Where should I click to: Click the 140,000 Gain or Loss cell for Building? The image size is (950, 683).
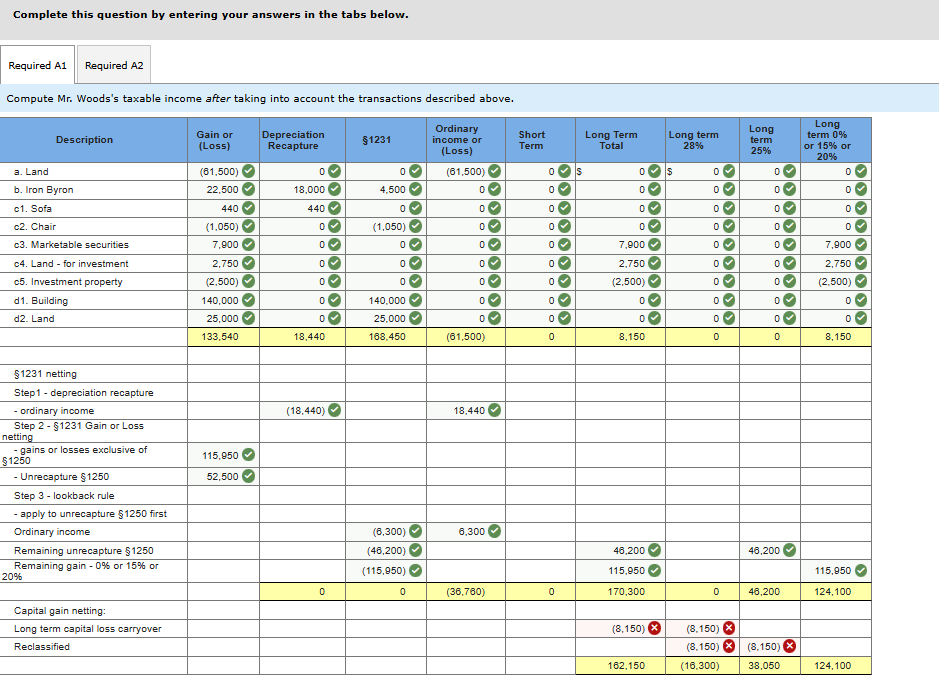pyautogui.click(x=224, y=301)
